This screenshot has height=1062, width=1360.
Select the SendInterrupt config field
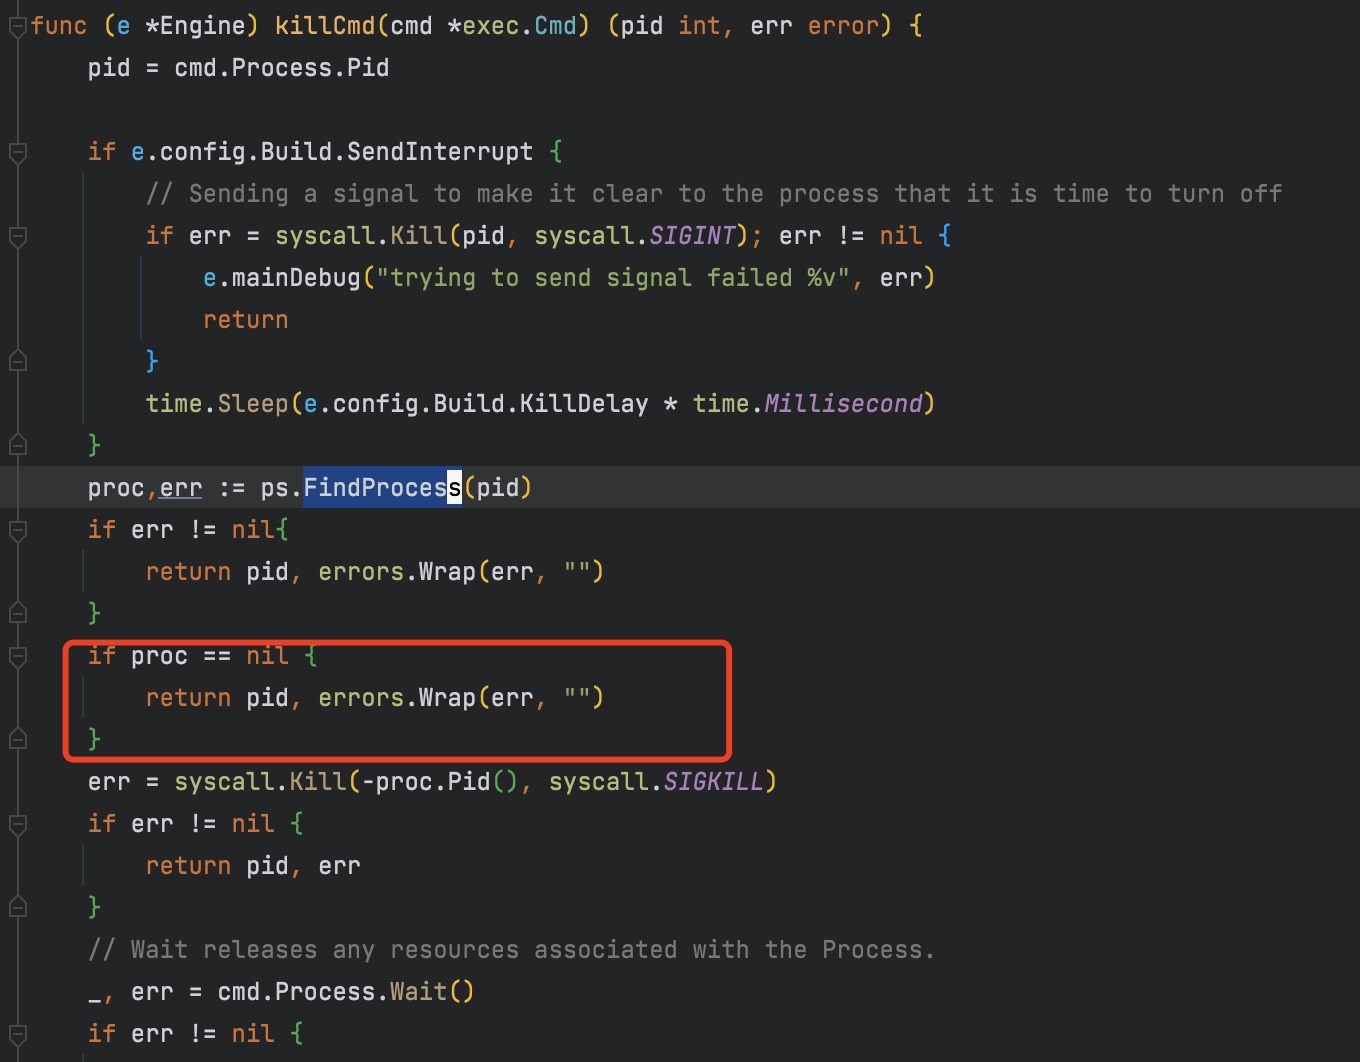point(440,152)
